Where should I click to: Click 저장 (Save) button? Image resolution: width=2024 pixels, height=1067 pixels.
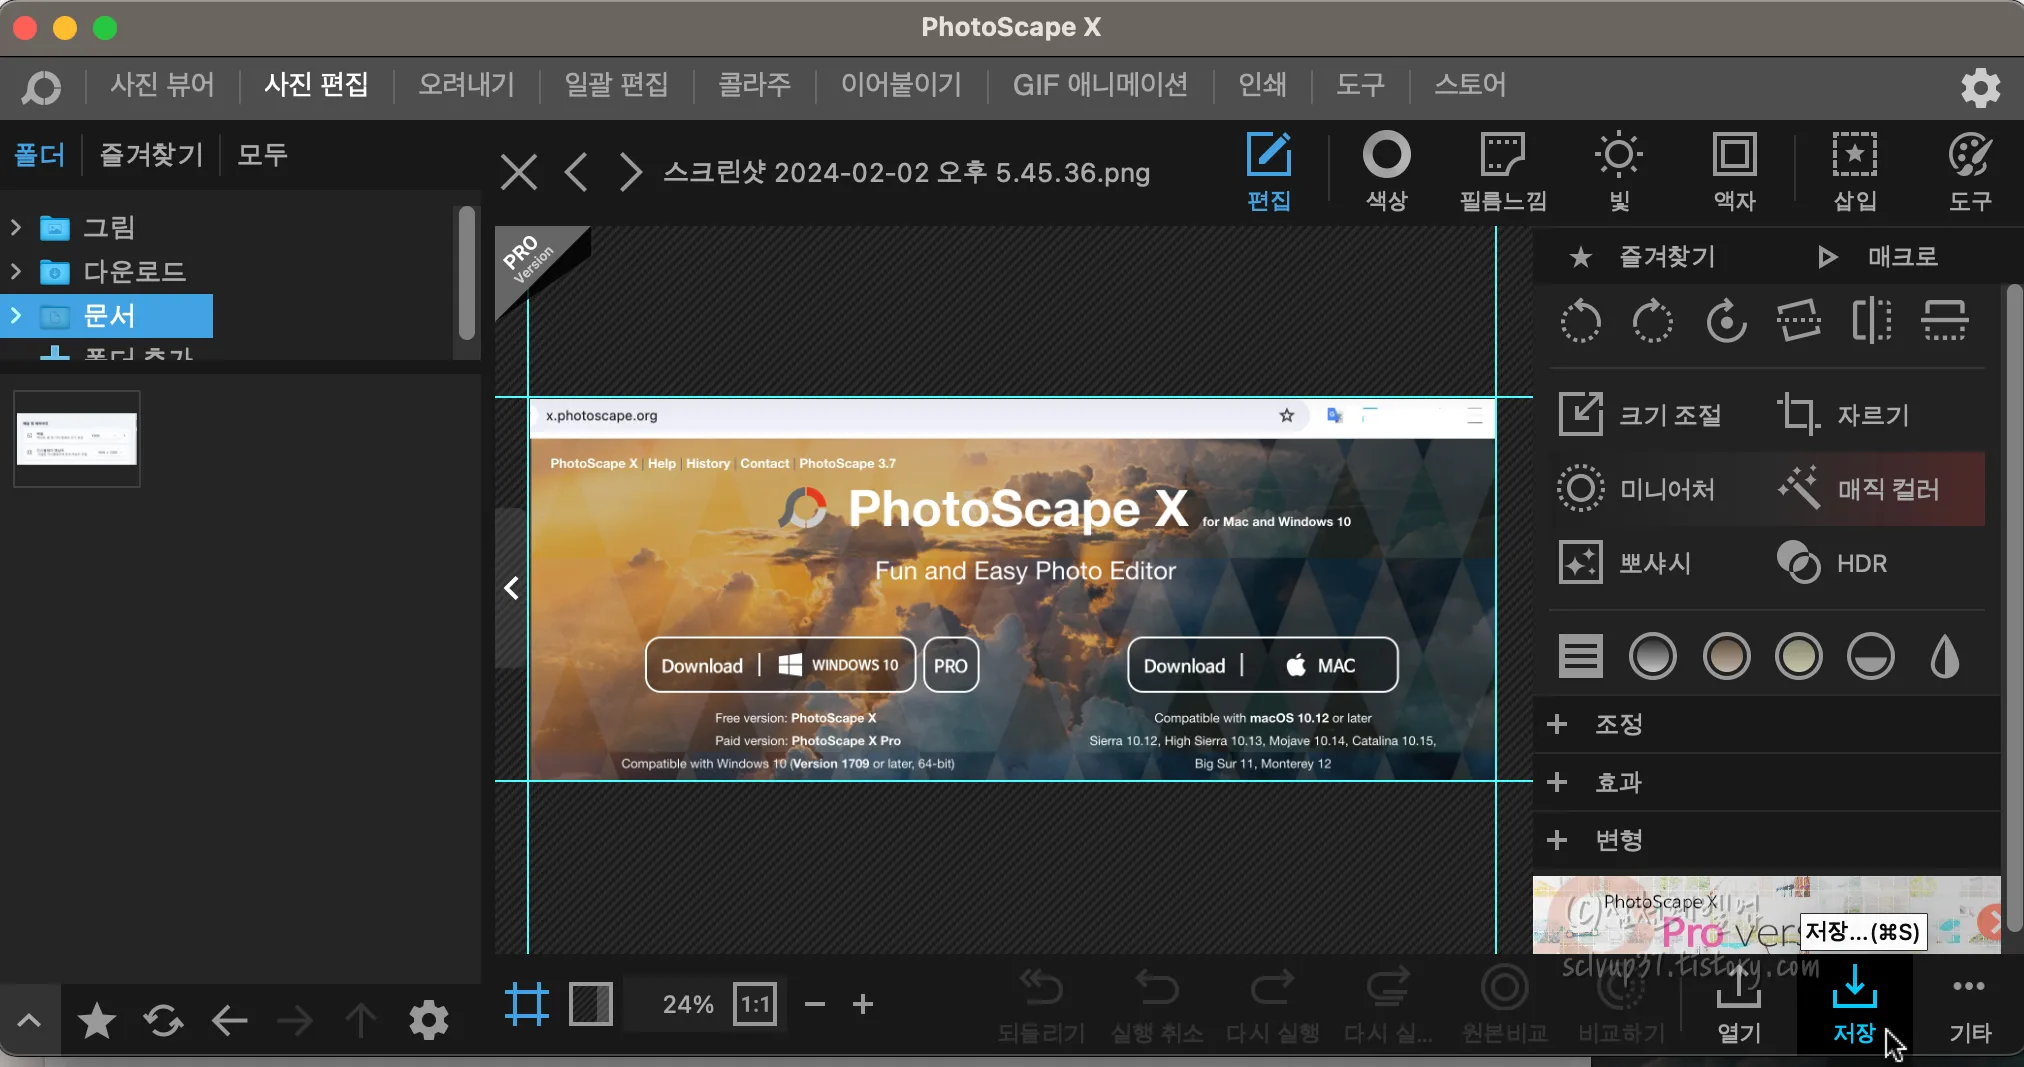(x=1854, y=1005)
